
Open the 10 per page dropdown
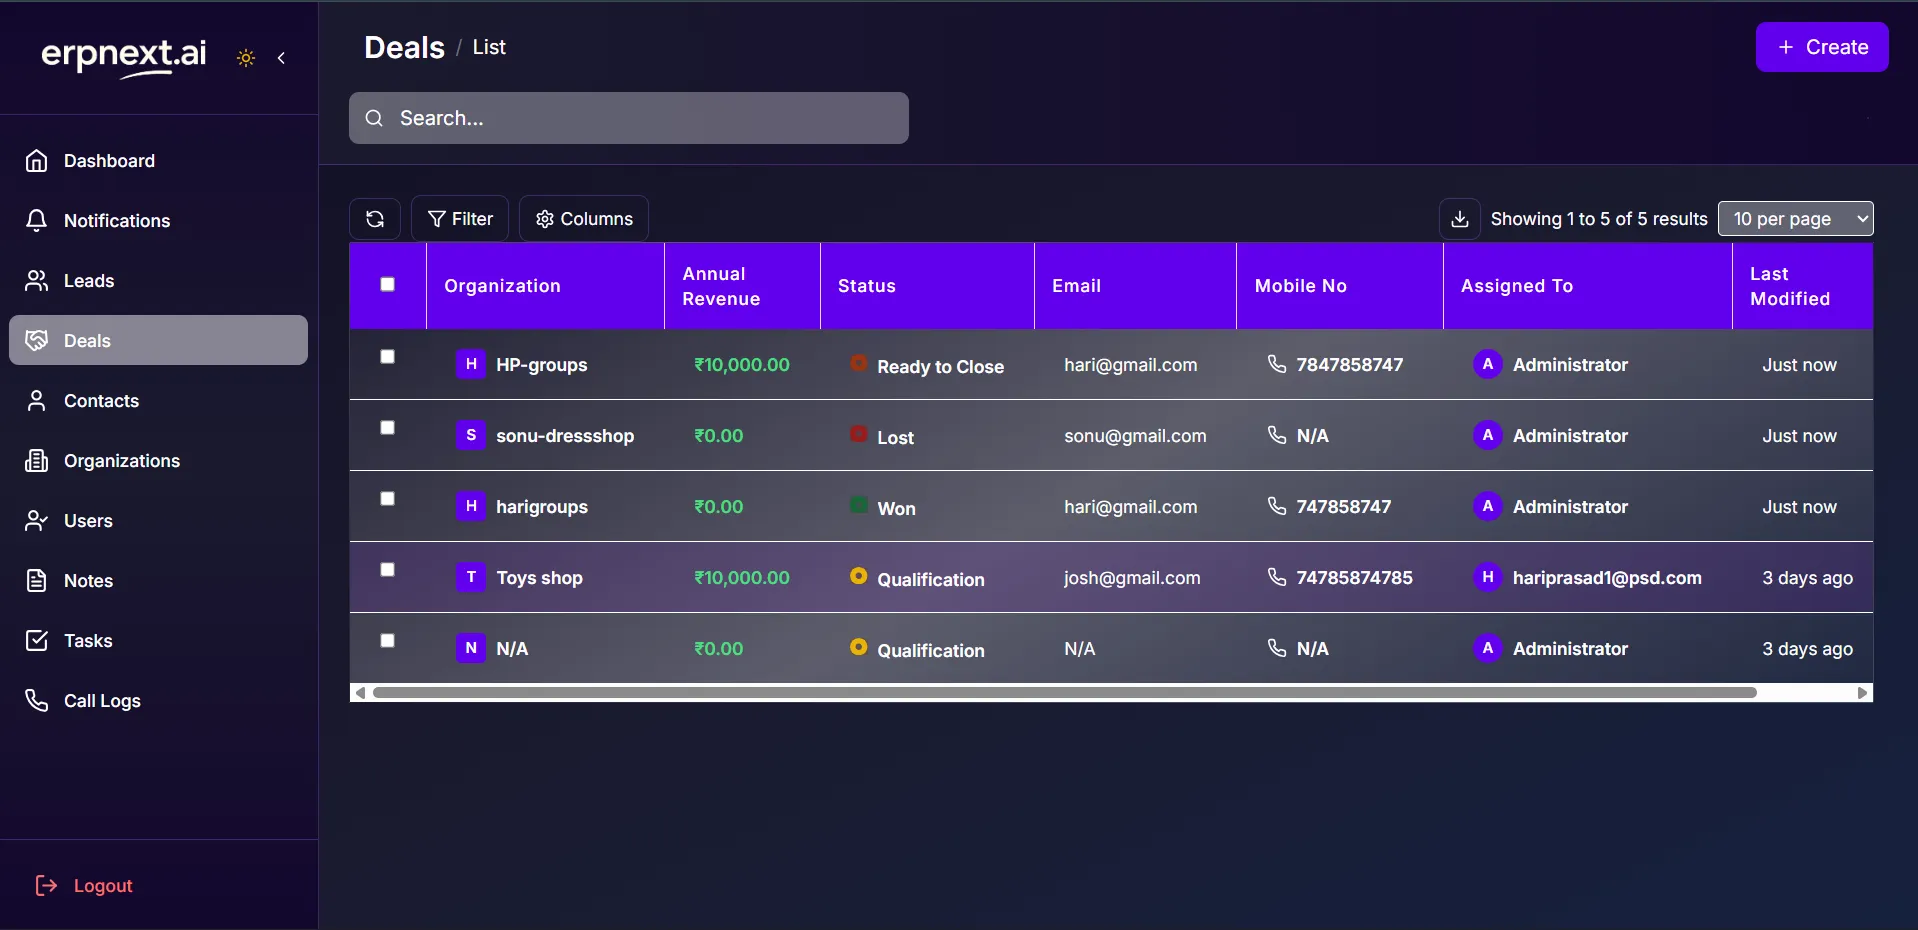pos(1795,219)
